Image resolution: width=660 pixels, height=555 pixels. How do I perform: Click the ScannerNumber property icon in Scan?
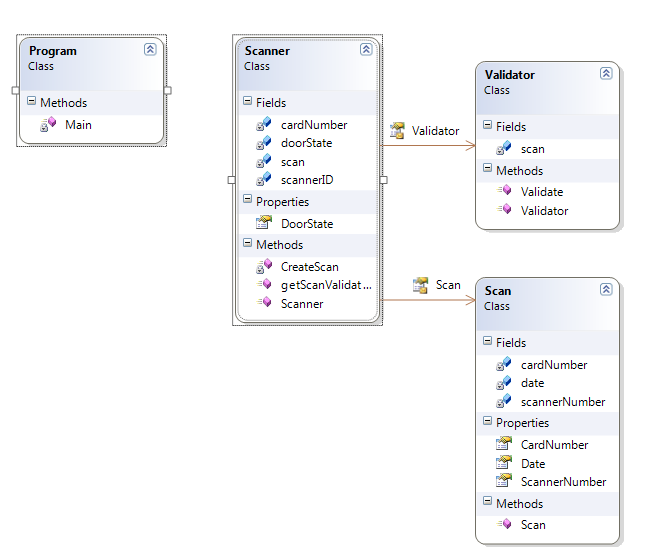[503, 481]
